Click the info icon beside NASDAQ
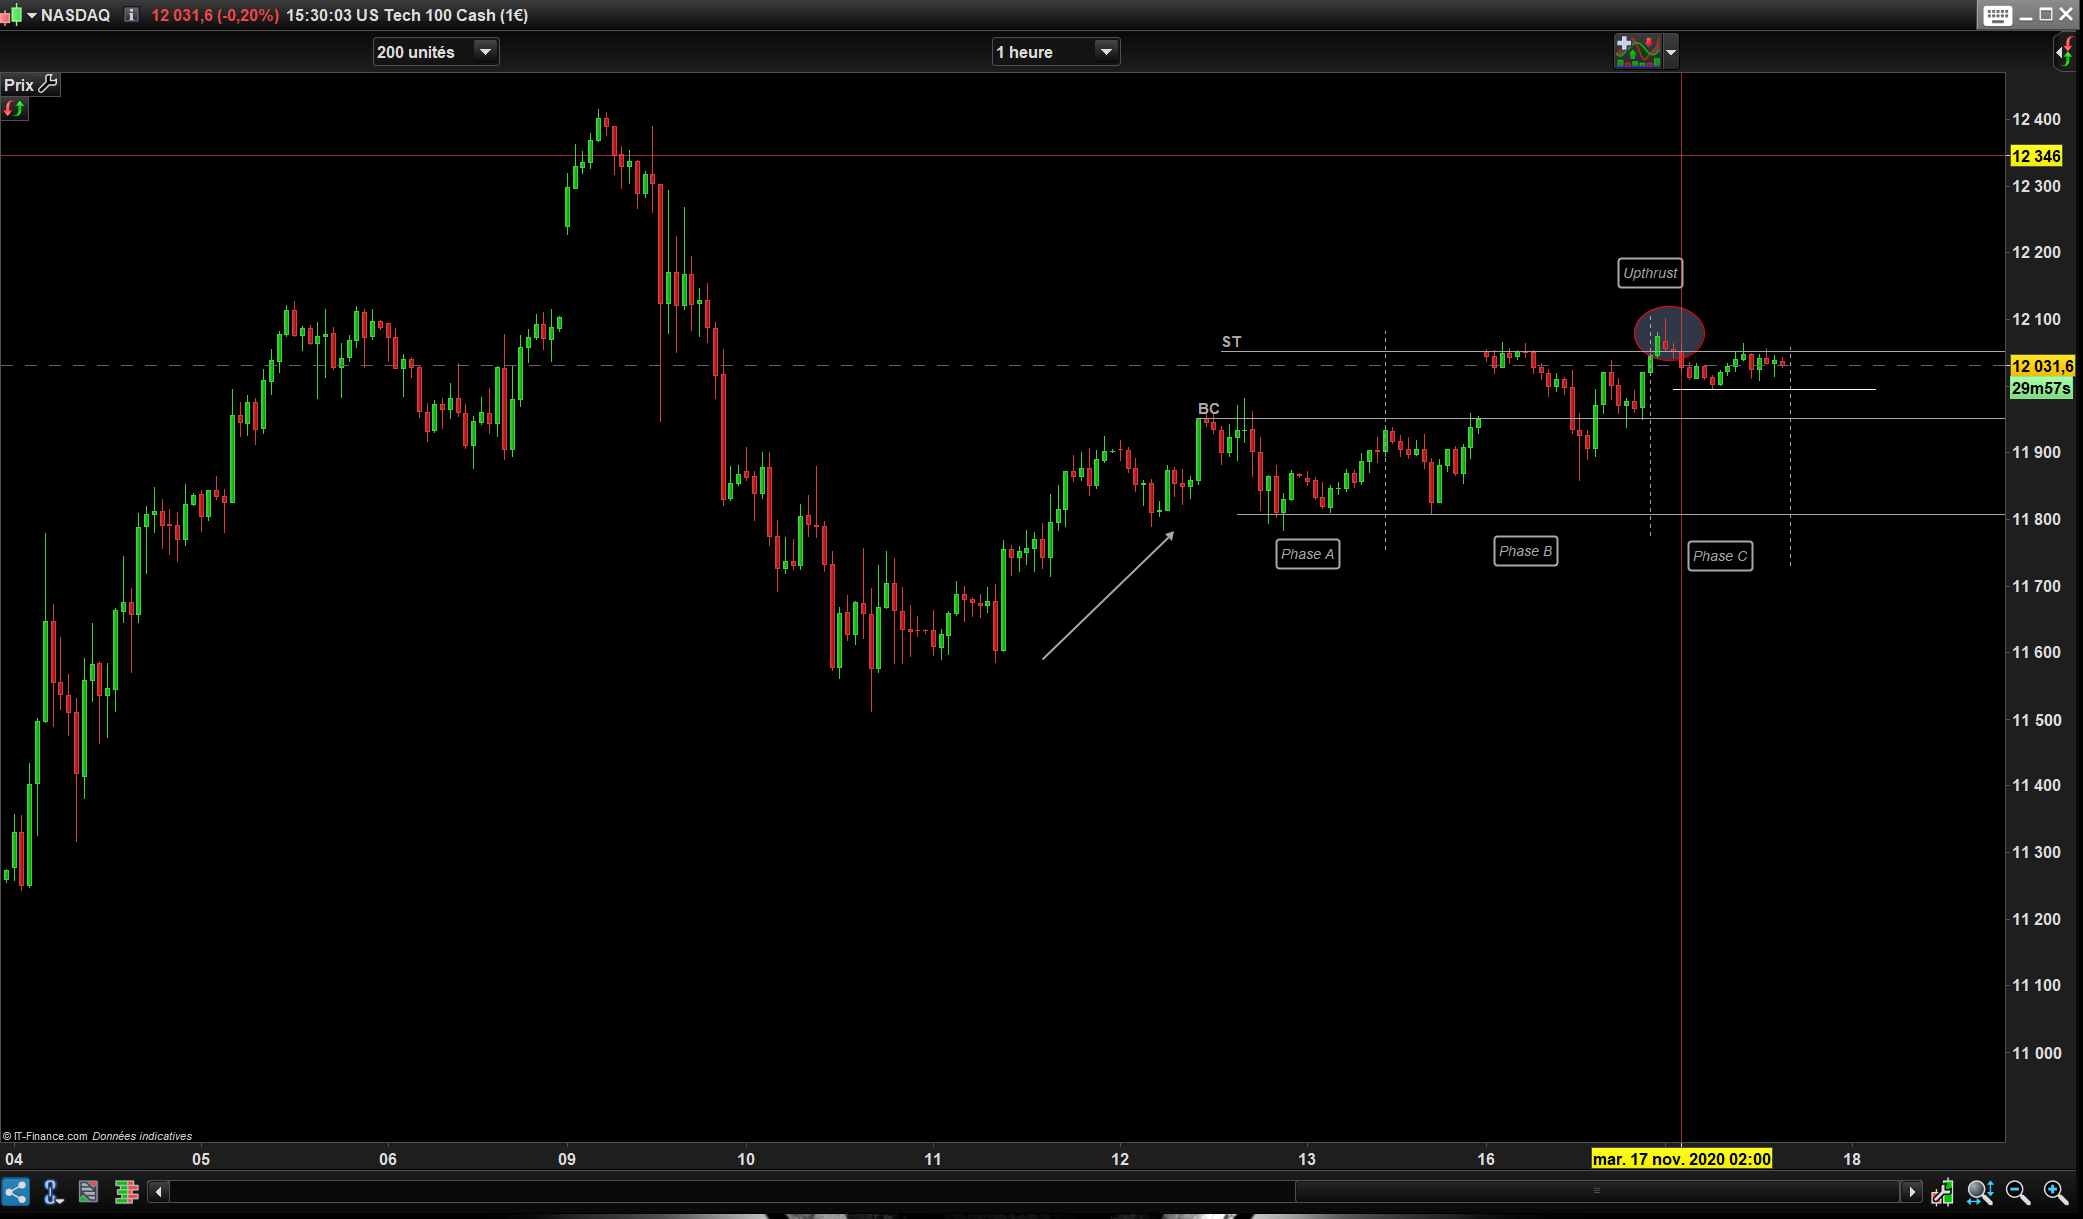 [x=131, y=15]
